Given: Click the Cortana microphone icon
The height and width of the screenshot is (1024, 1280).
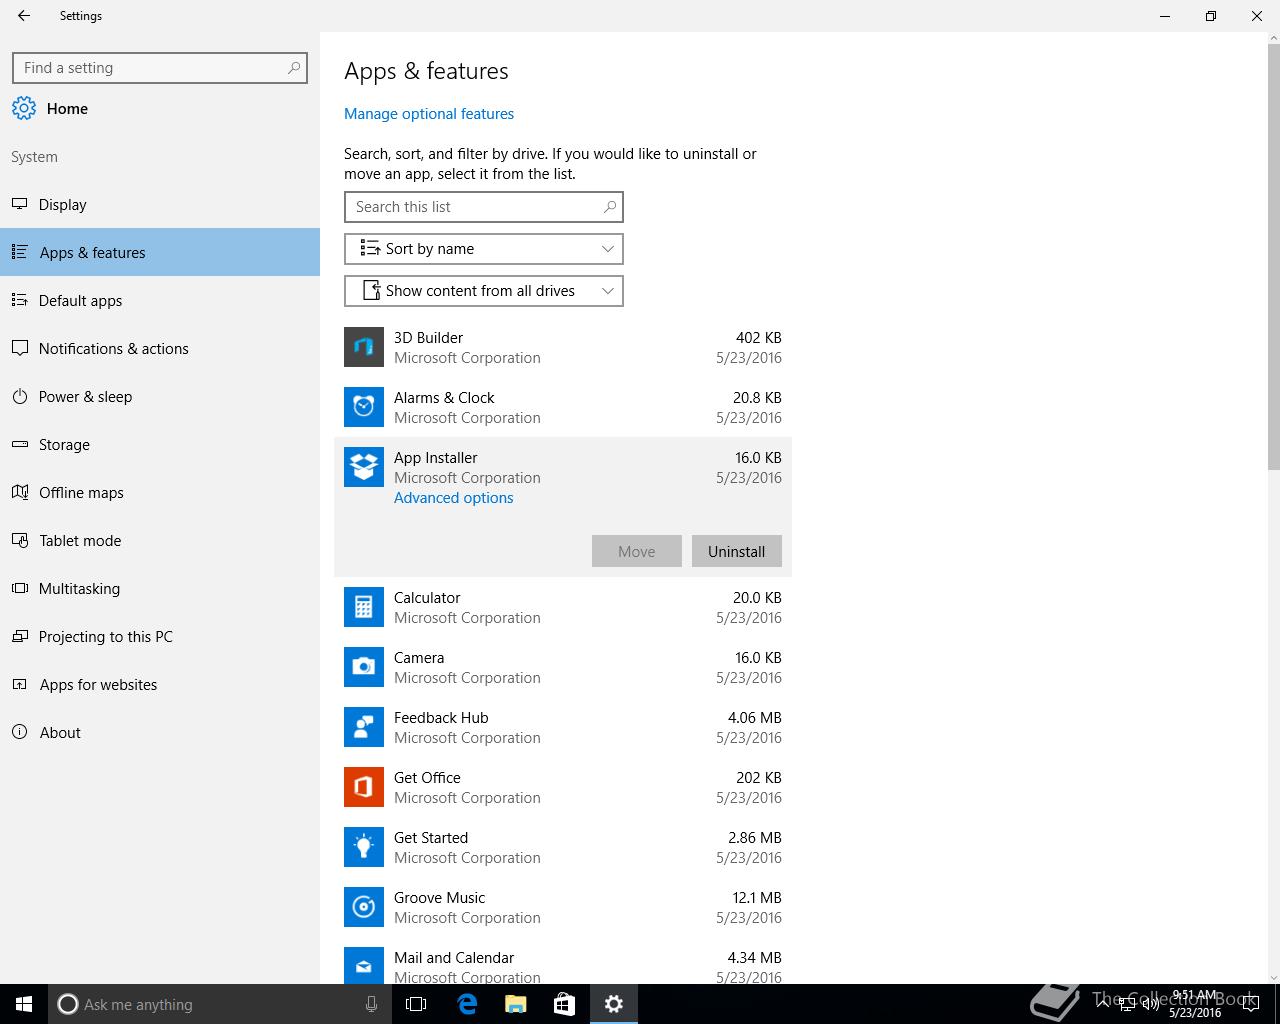Looking at the screenshot, I should (x=371, y=1004).
